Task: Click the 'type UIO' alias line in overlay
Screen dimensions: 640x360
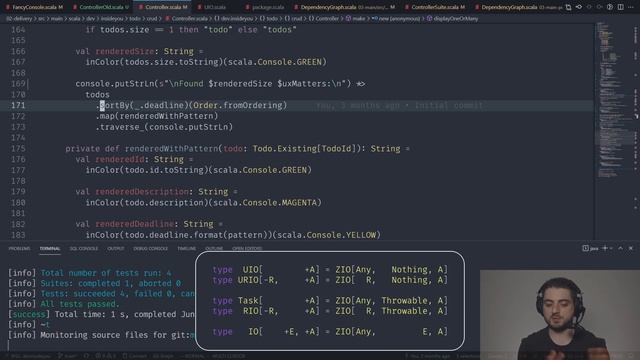Action: 330,269
